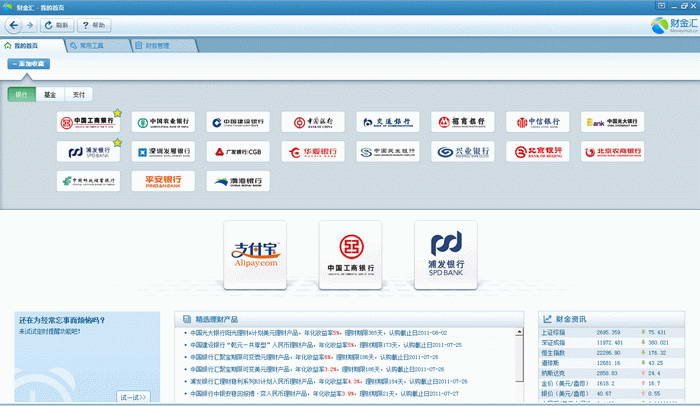Go forward with the right arrow button
Viewport: 700px width, 406px height.
click(30, 25)
